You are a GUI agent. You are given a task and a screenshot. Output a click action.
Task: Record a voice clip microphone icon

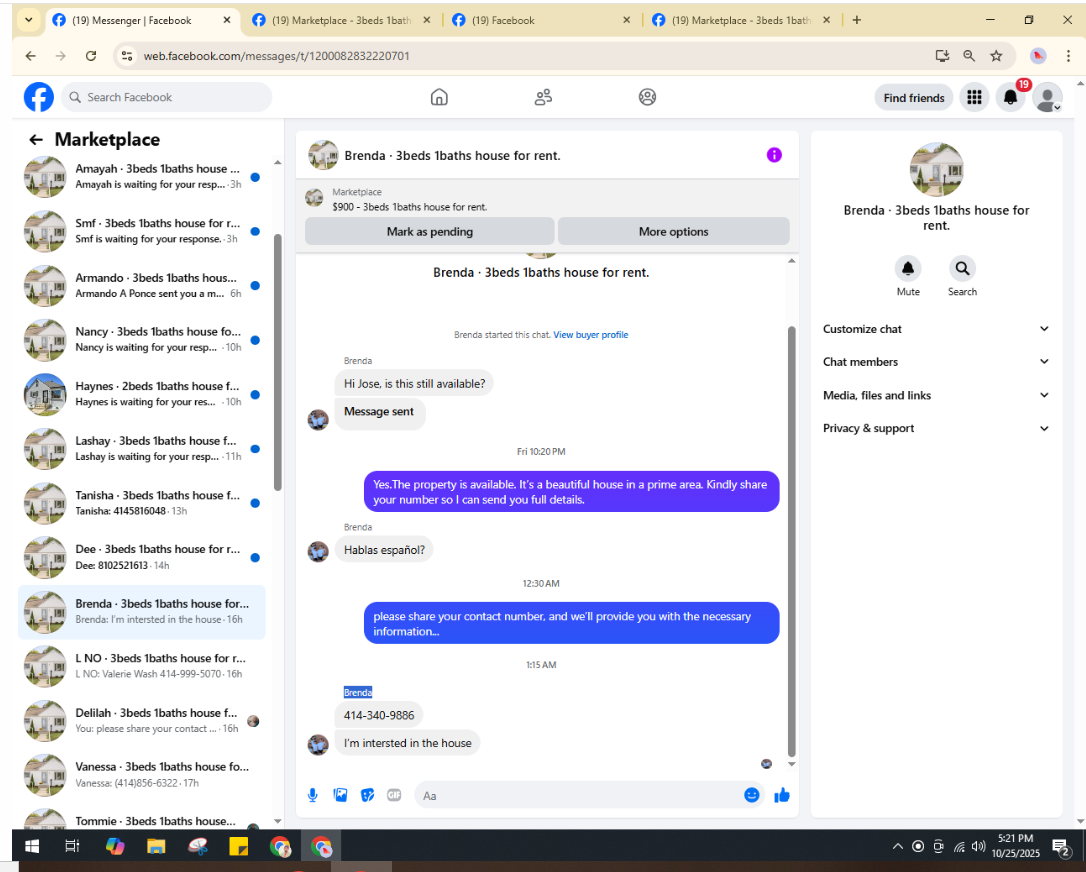tap(312, 795)
